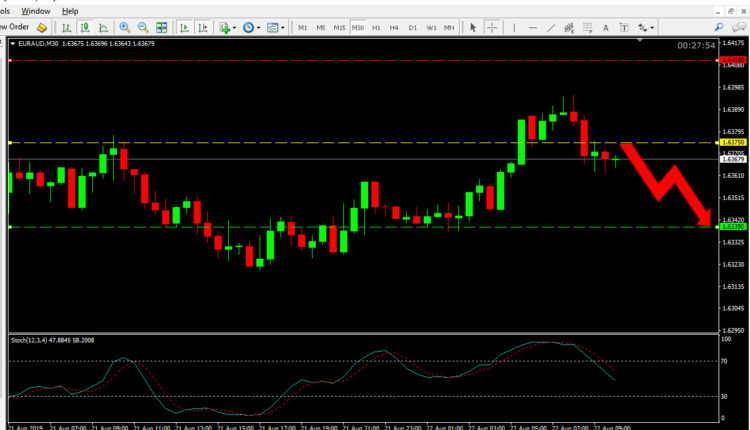
Task: Click the New Order button
Action: coord(14,27)
